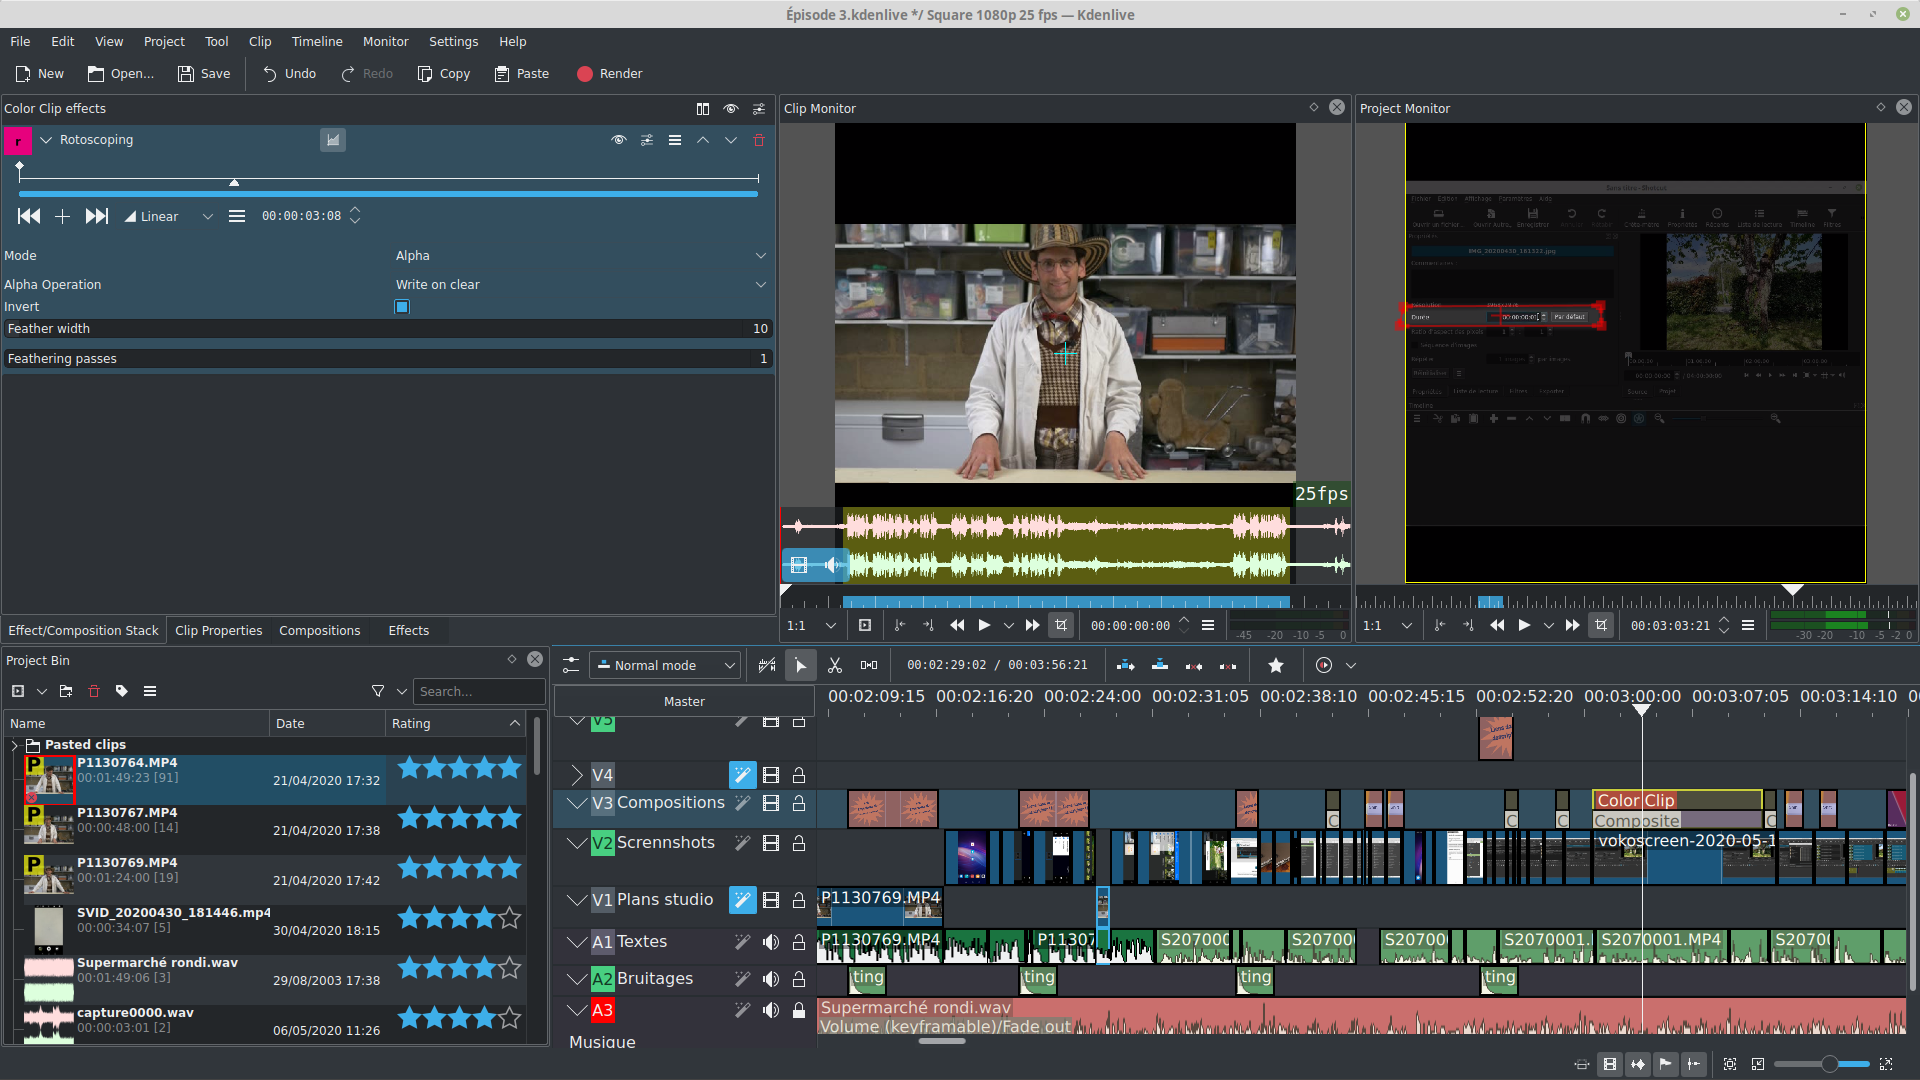The width and height of the screenshot is (1920, 1080).
Task: Open the Project menu in menu bar
Action: coord(162,41)
